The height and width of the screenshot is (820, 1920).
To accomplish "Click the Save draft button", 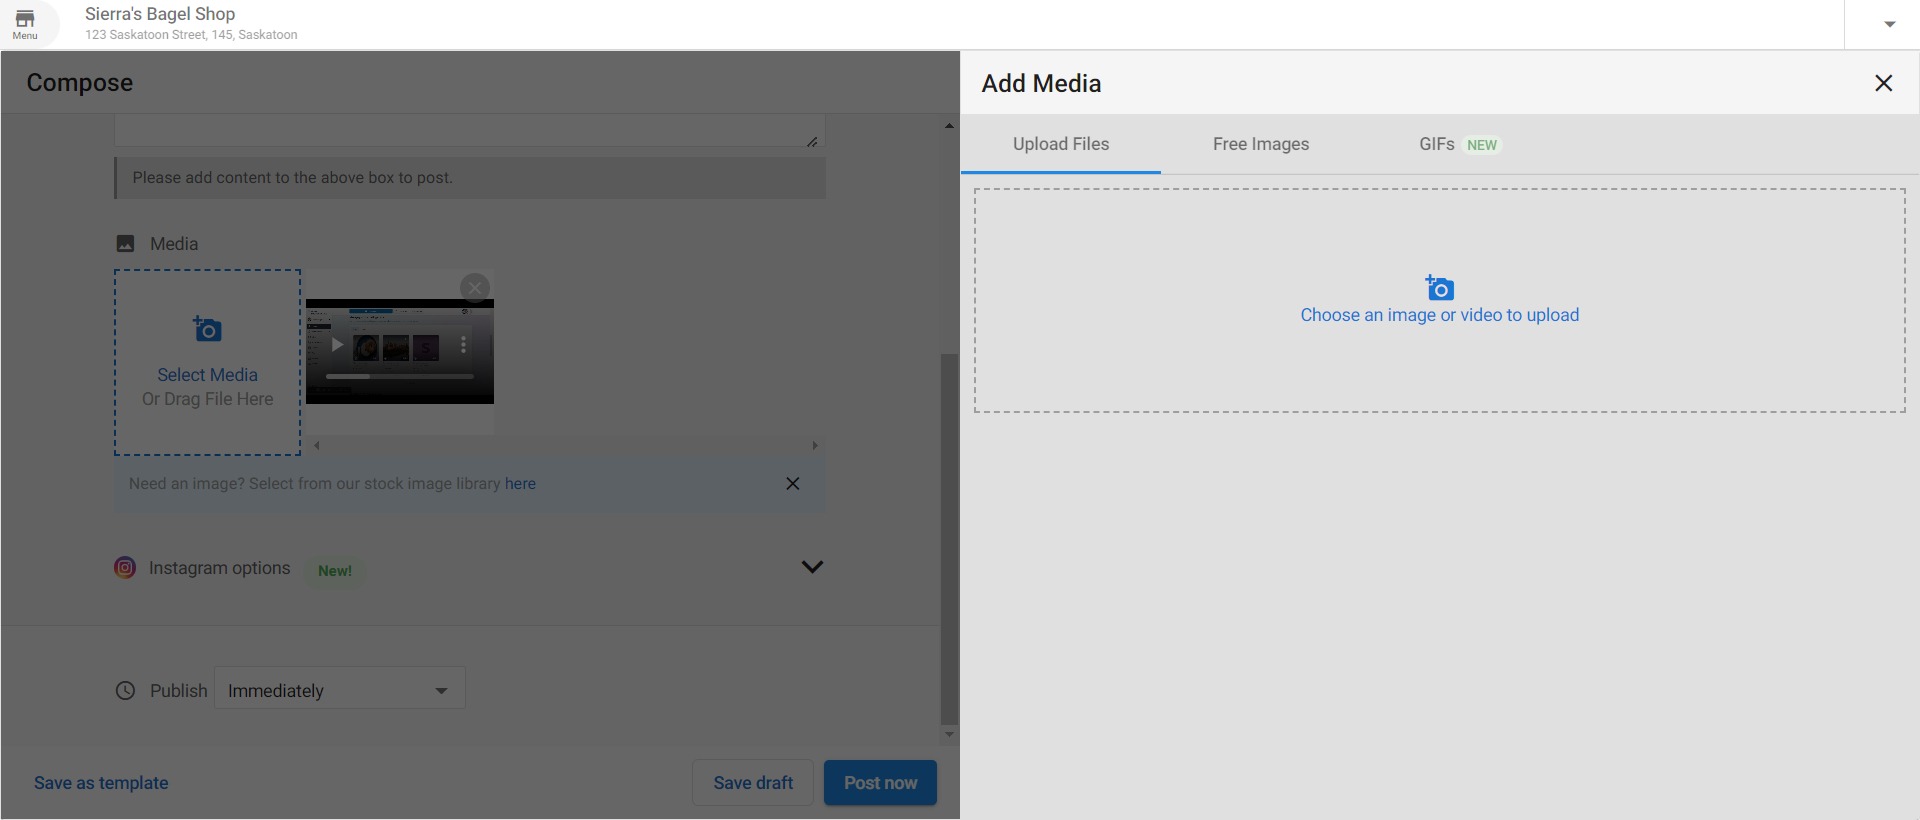I will [x=753, y=783].
